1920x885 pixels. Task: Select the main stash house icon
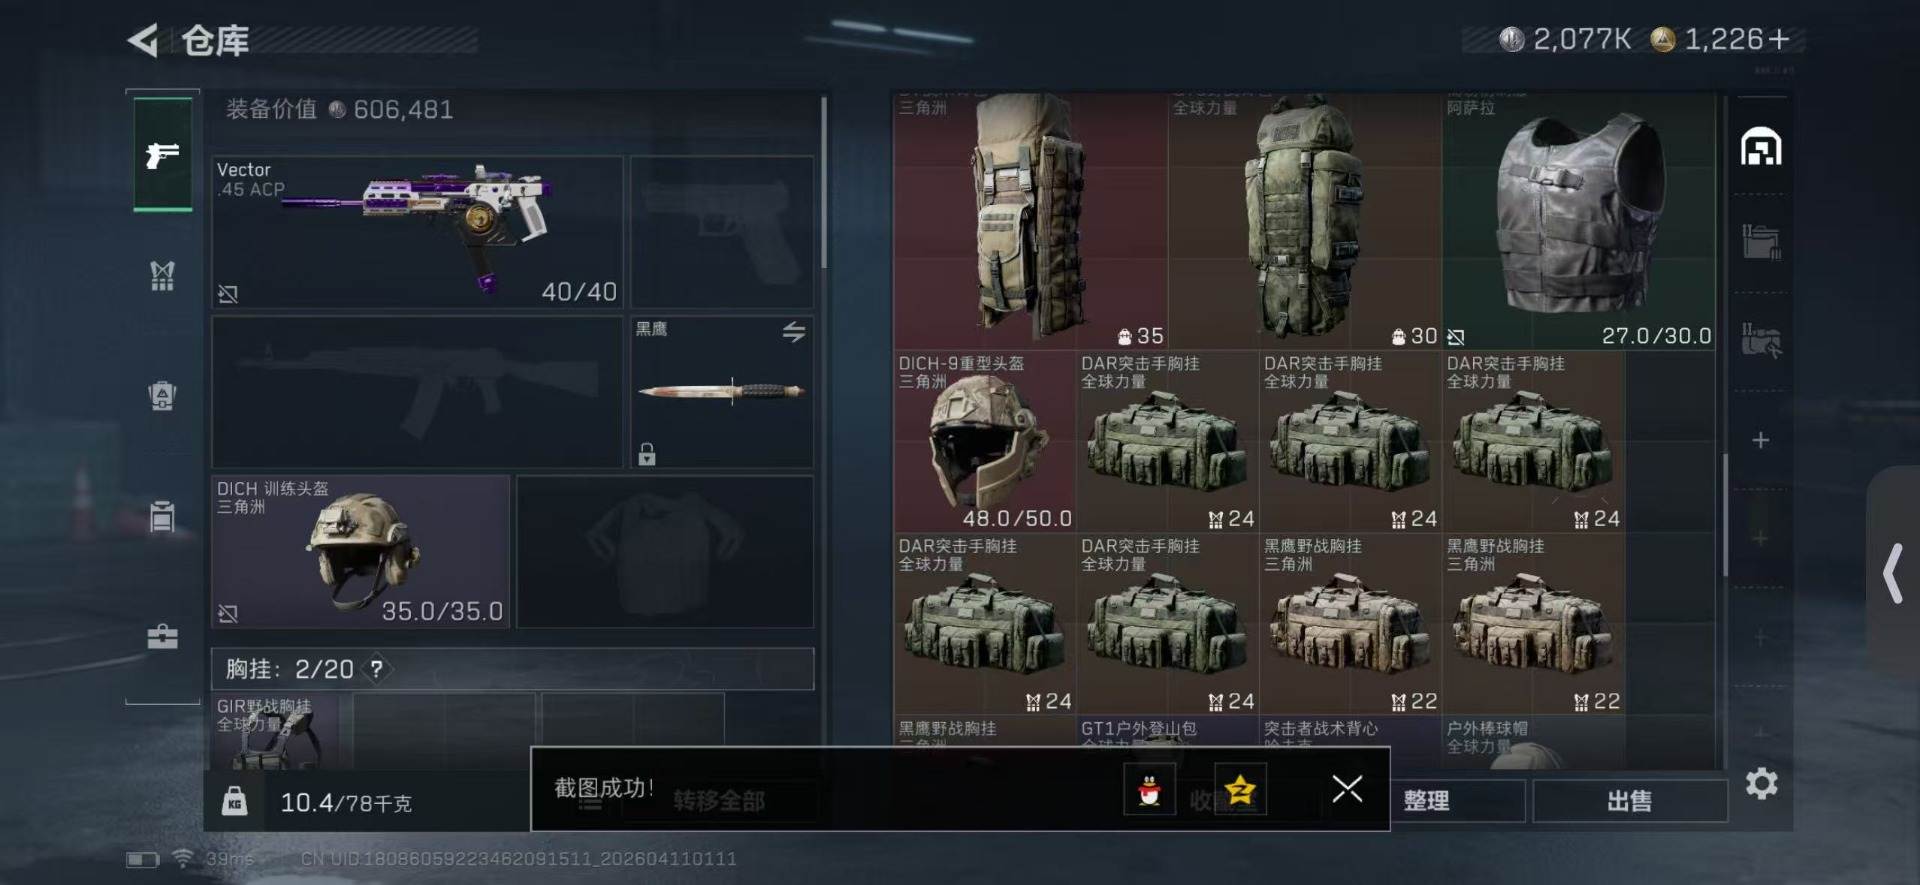click(x=1761, y=148)
